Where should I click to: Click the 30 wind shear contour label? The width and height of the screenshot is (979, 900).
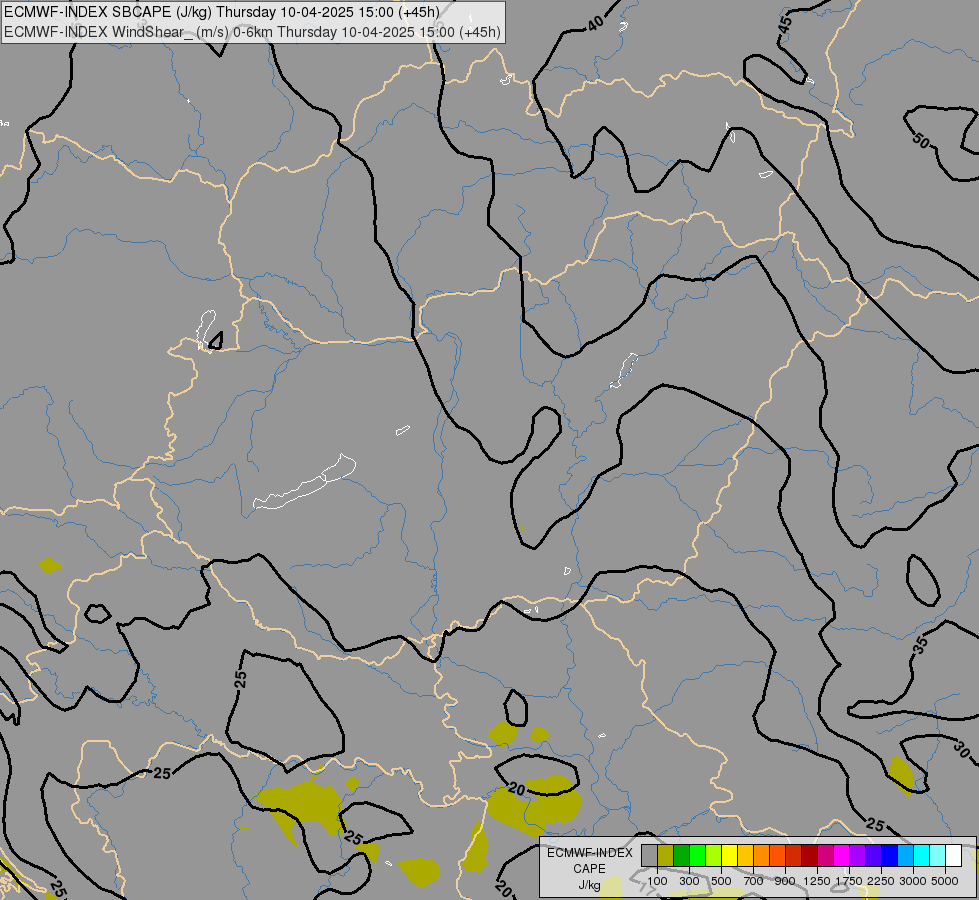(x=962, y=748)
